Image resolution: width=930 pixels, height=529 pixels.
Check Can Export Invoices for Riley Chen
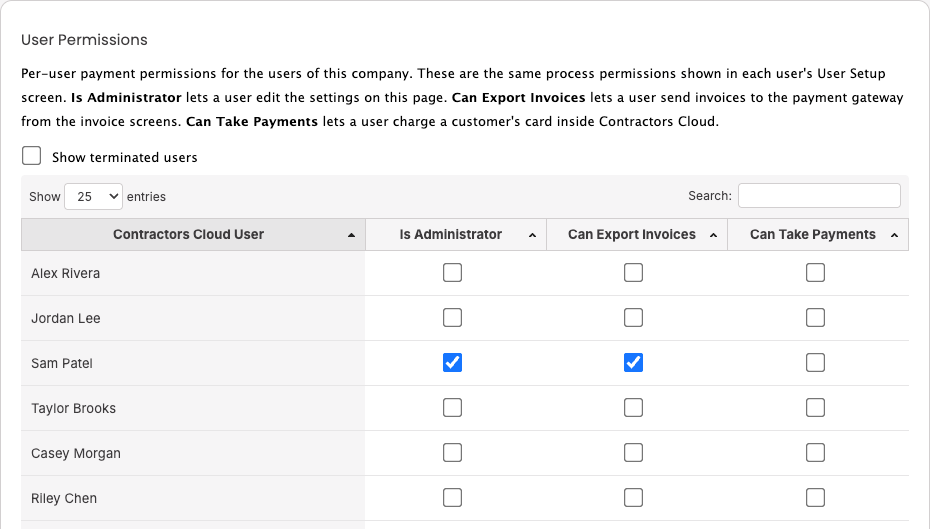(x=633, y=498)
